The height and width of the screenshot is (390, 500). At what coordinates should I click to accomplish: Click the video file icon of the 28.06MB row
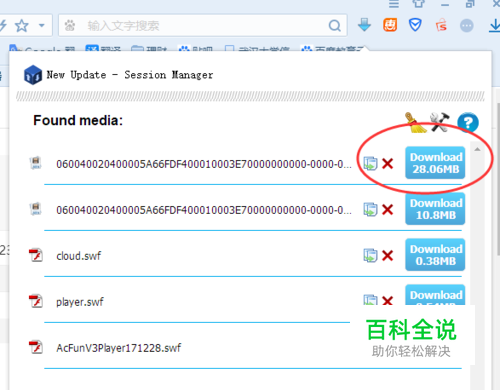(36, 163)
